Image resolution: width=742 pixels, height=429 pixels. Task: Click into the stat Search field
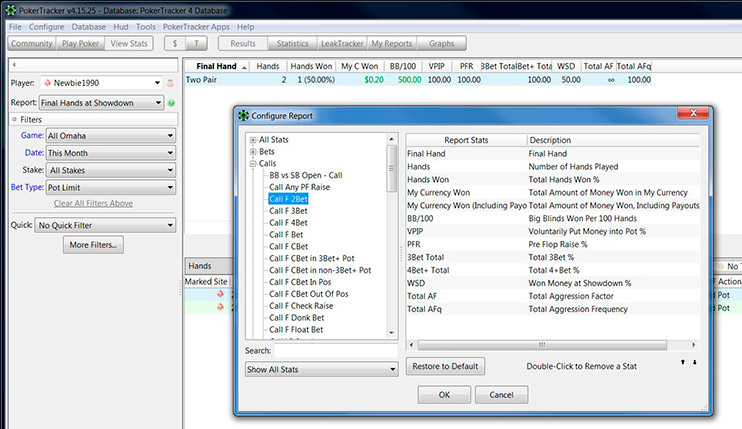336,350
